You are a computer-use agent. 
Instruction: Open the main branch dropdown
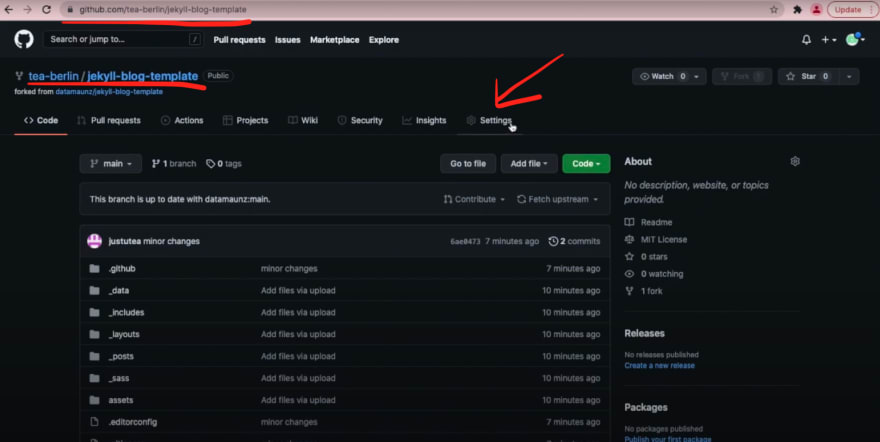tap(111, 164)
